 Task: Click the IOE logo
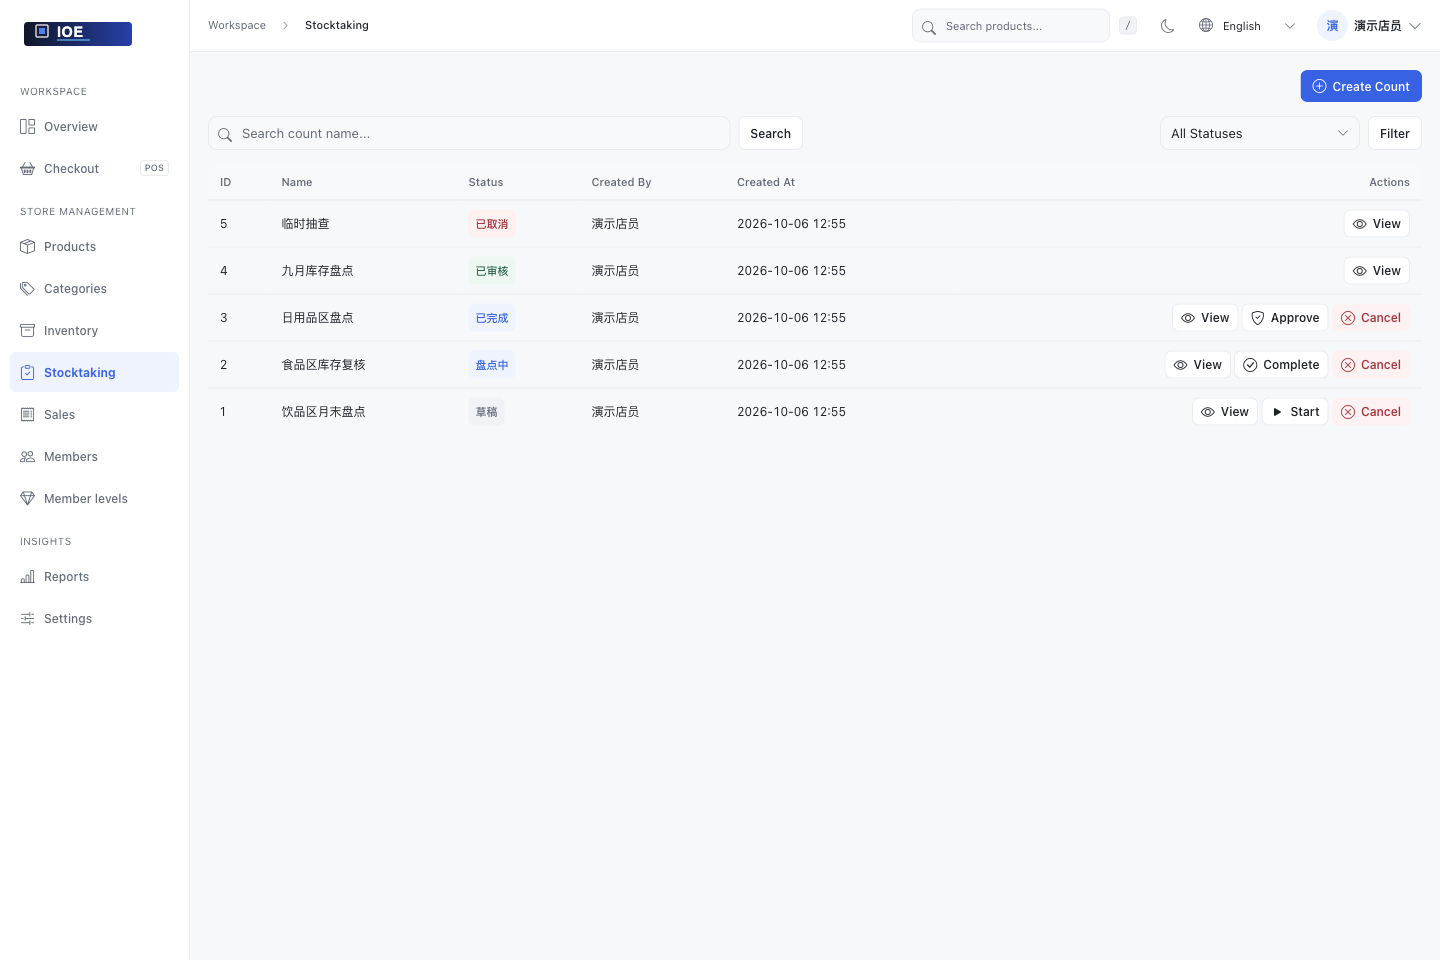(x=78, y=33)
